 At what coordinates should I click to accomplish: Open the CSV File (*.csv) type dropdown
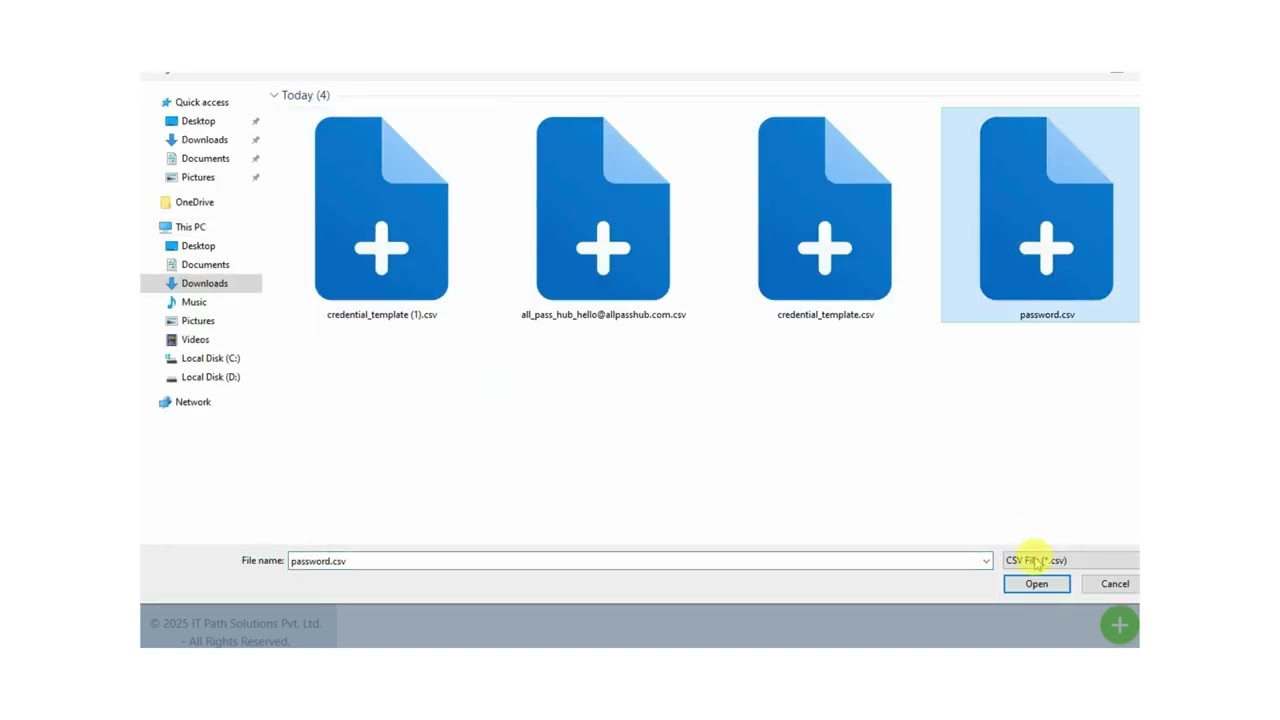pos(1071,560)
